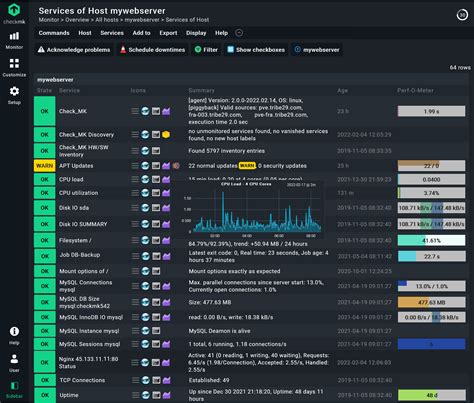The width and height of the screenshot is (474, 403).
Task: Open the User menu icon
Action: coord(14,363)
